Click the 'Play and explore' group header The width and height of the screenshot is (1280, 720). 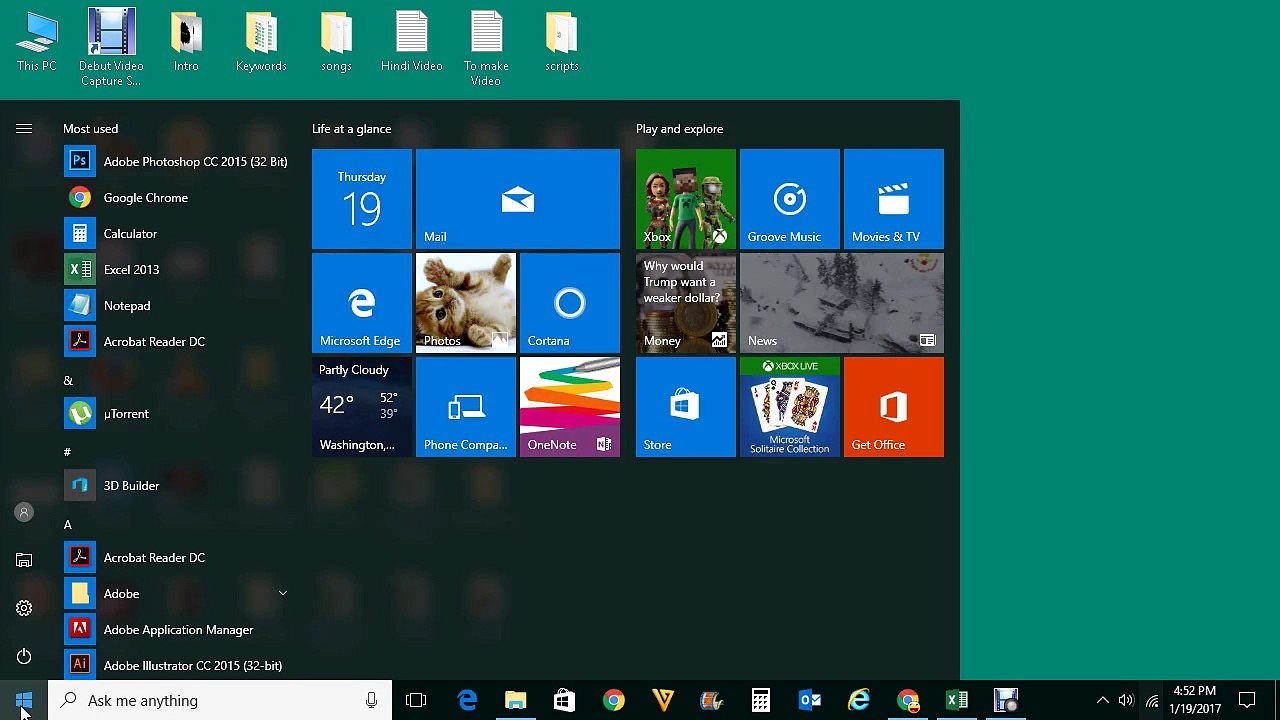pos(679,129)
